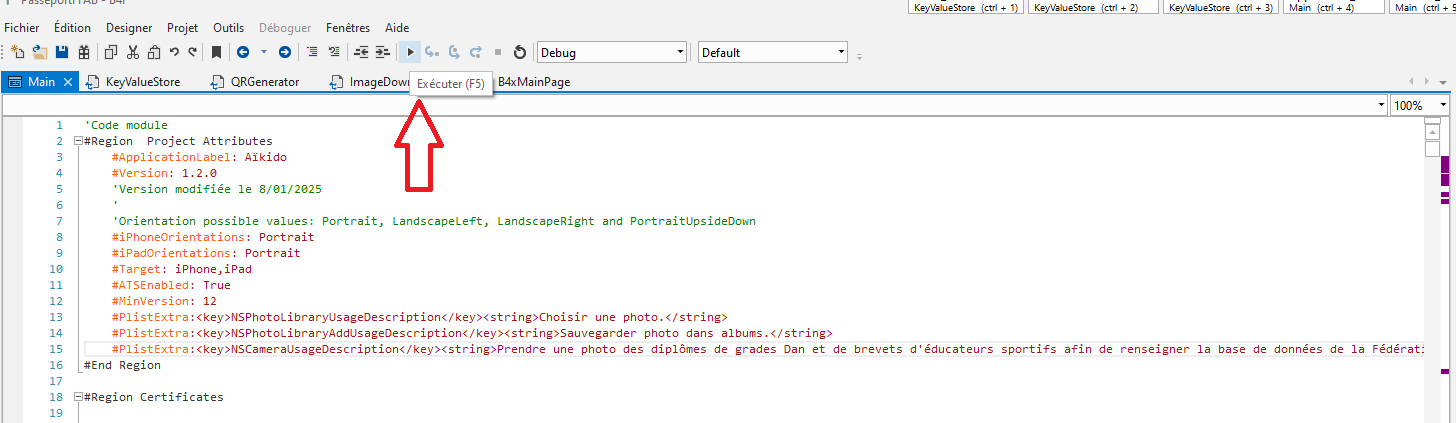Click the export as zip icon

(x=84, y=52)
